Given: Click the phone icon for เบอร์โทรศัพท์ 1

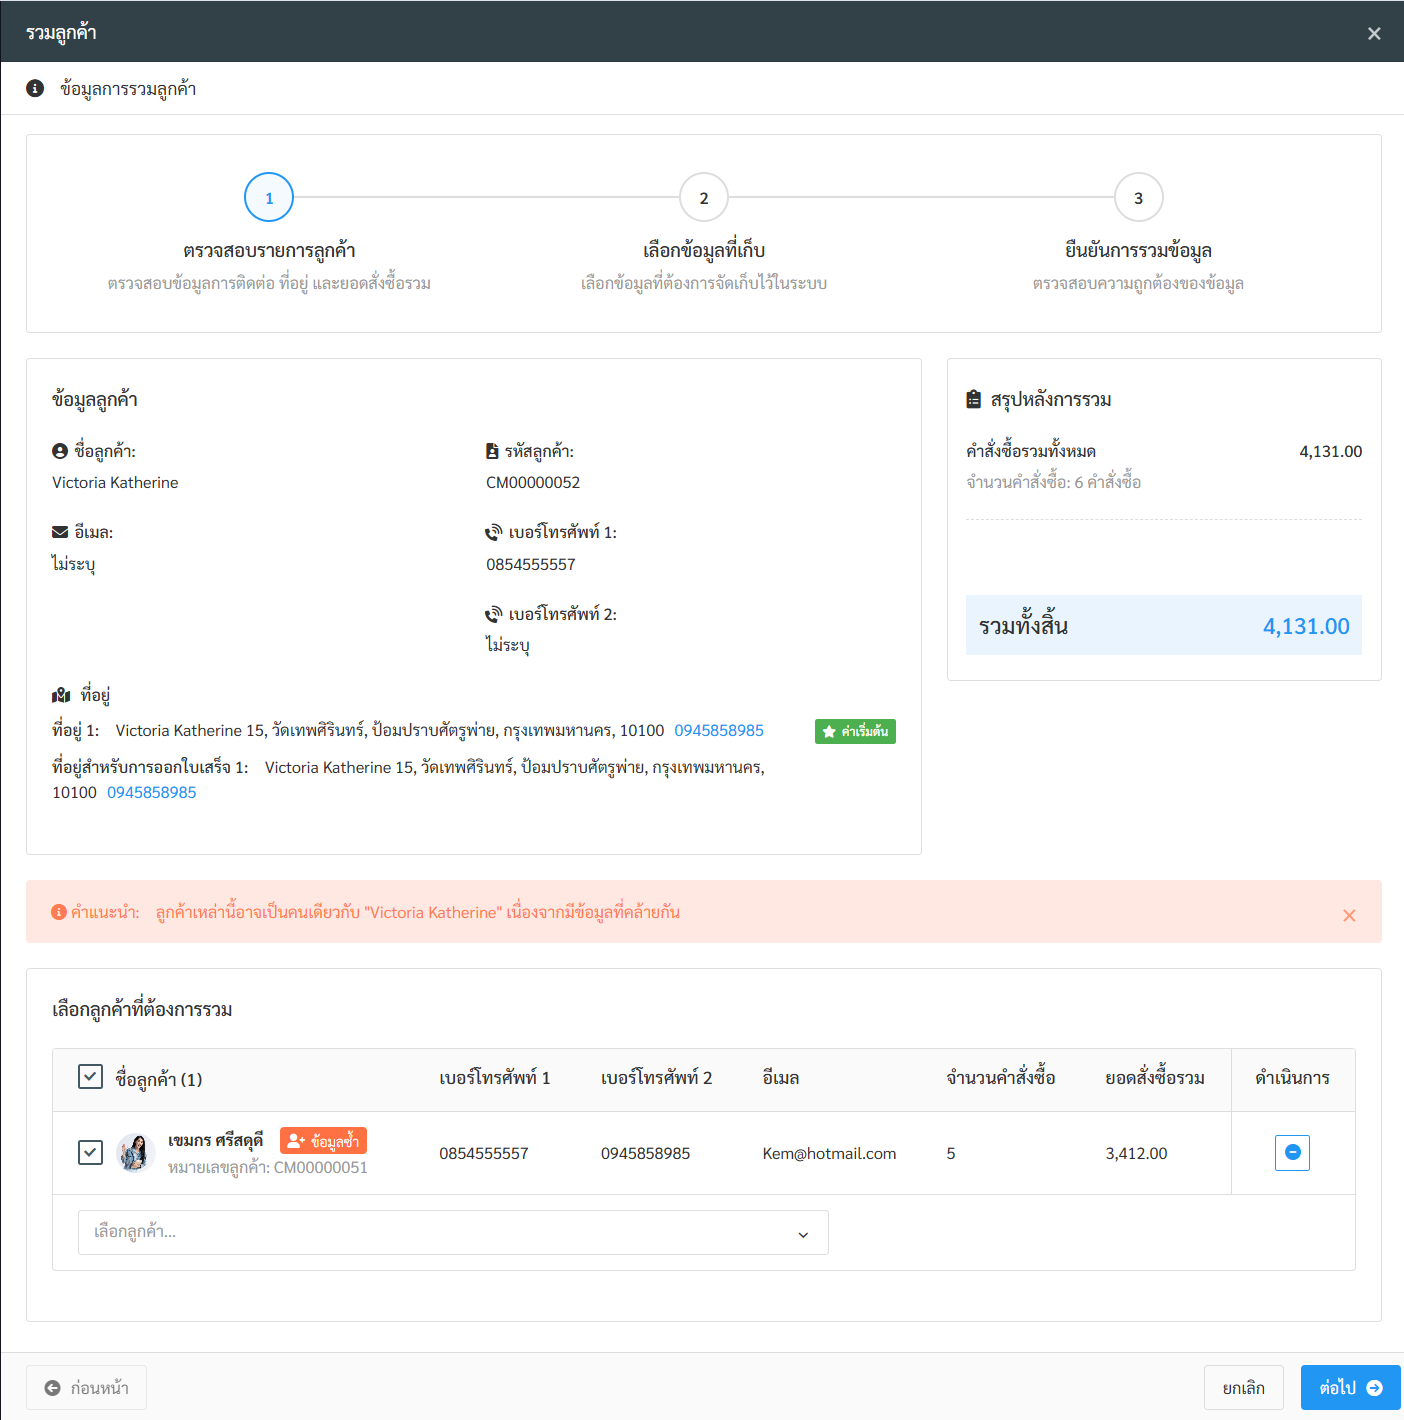Looking at the screenshot, I should pos(494,533).
